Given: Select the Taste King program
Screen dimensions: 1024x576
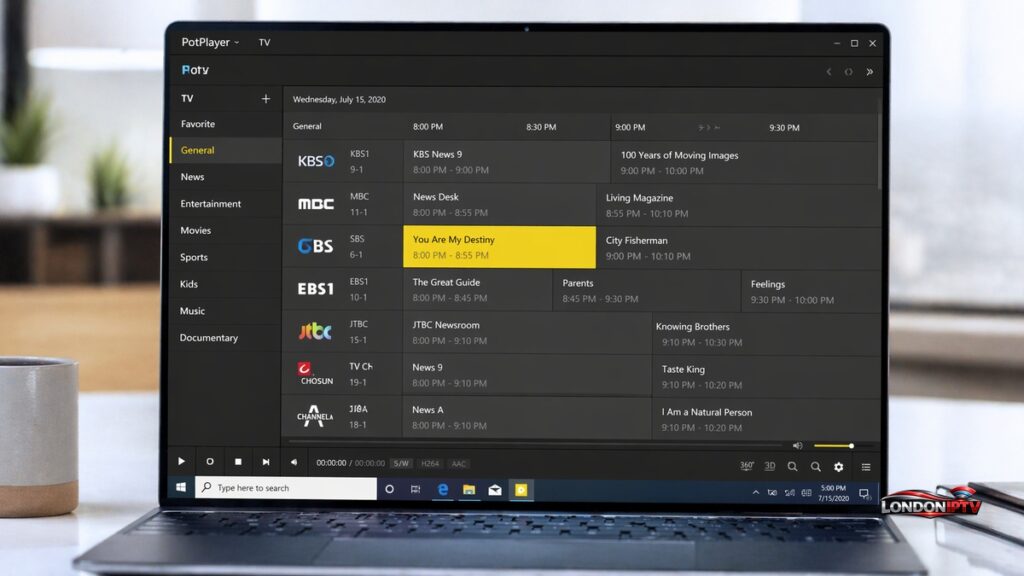Looking at the screenshot, I should (x=766, y=376).
